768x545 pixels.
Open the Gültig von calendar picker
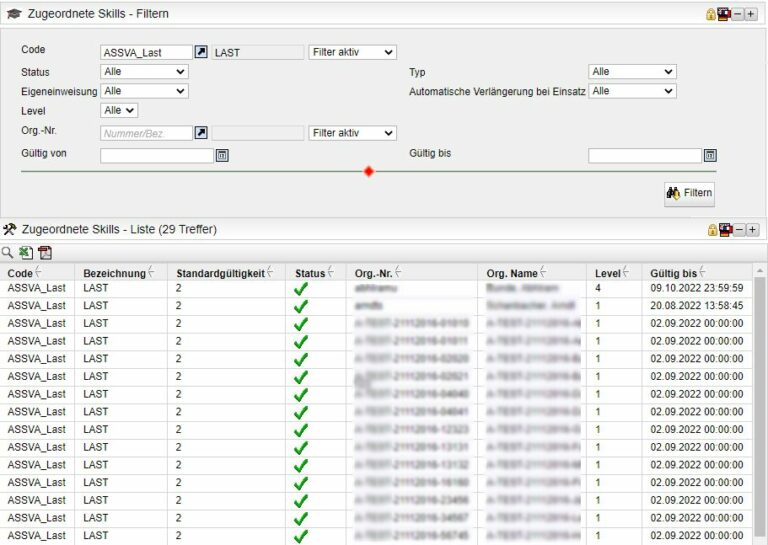click(x=223, y=155)
